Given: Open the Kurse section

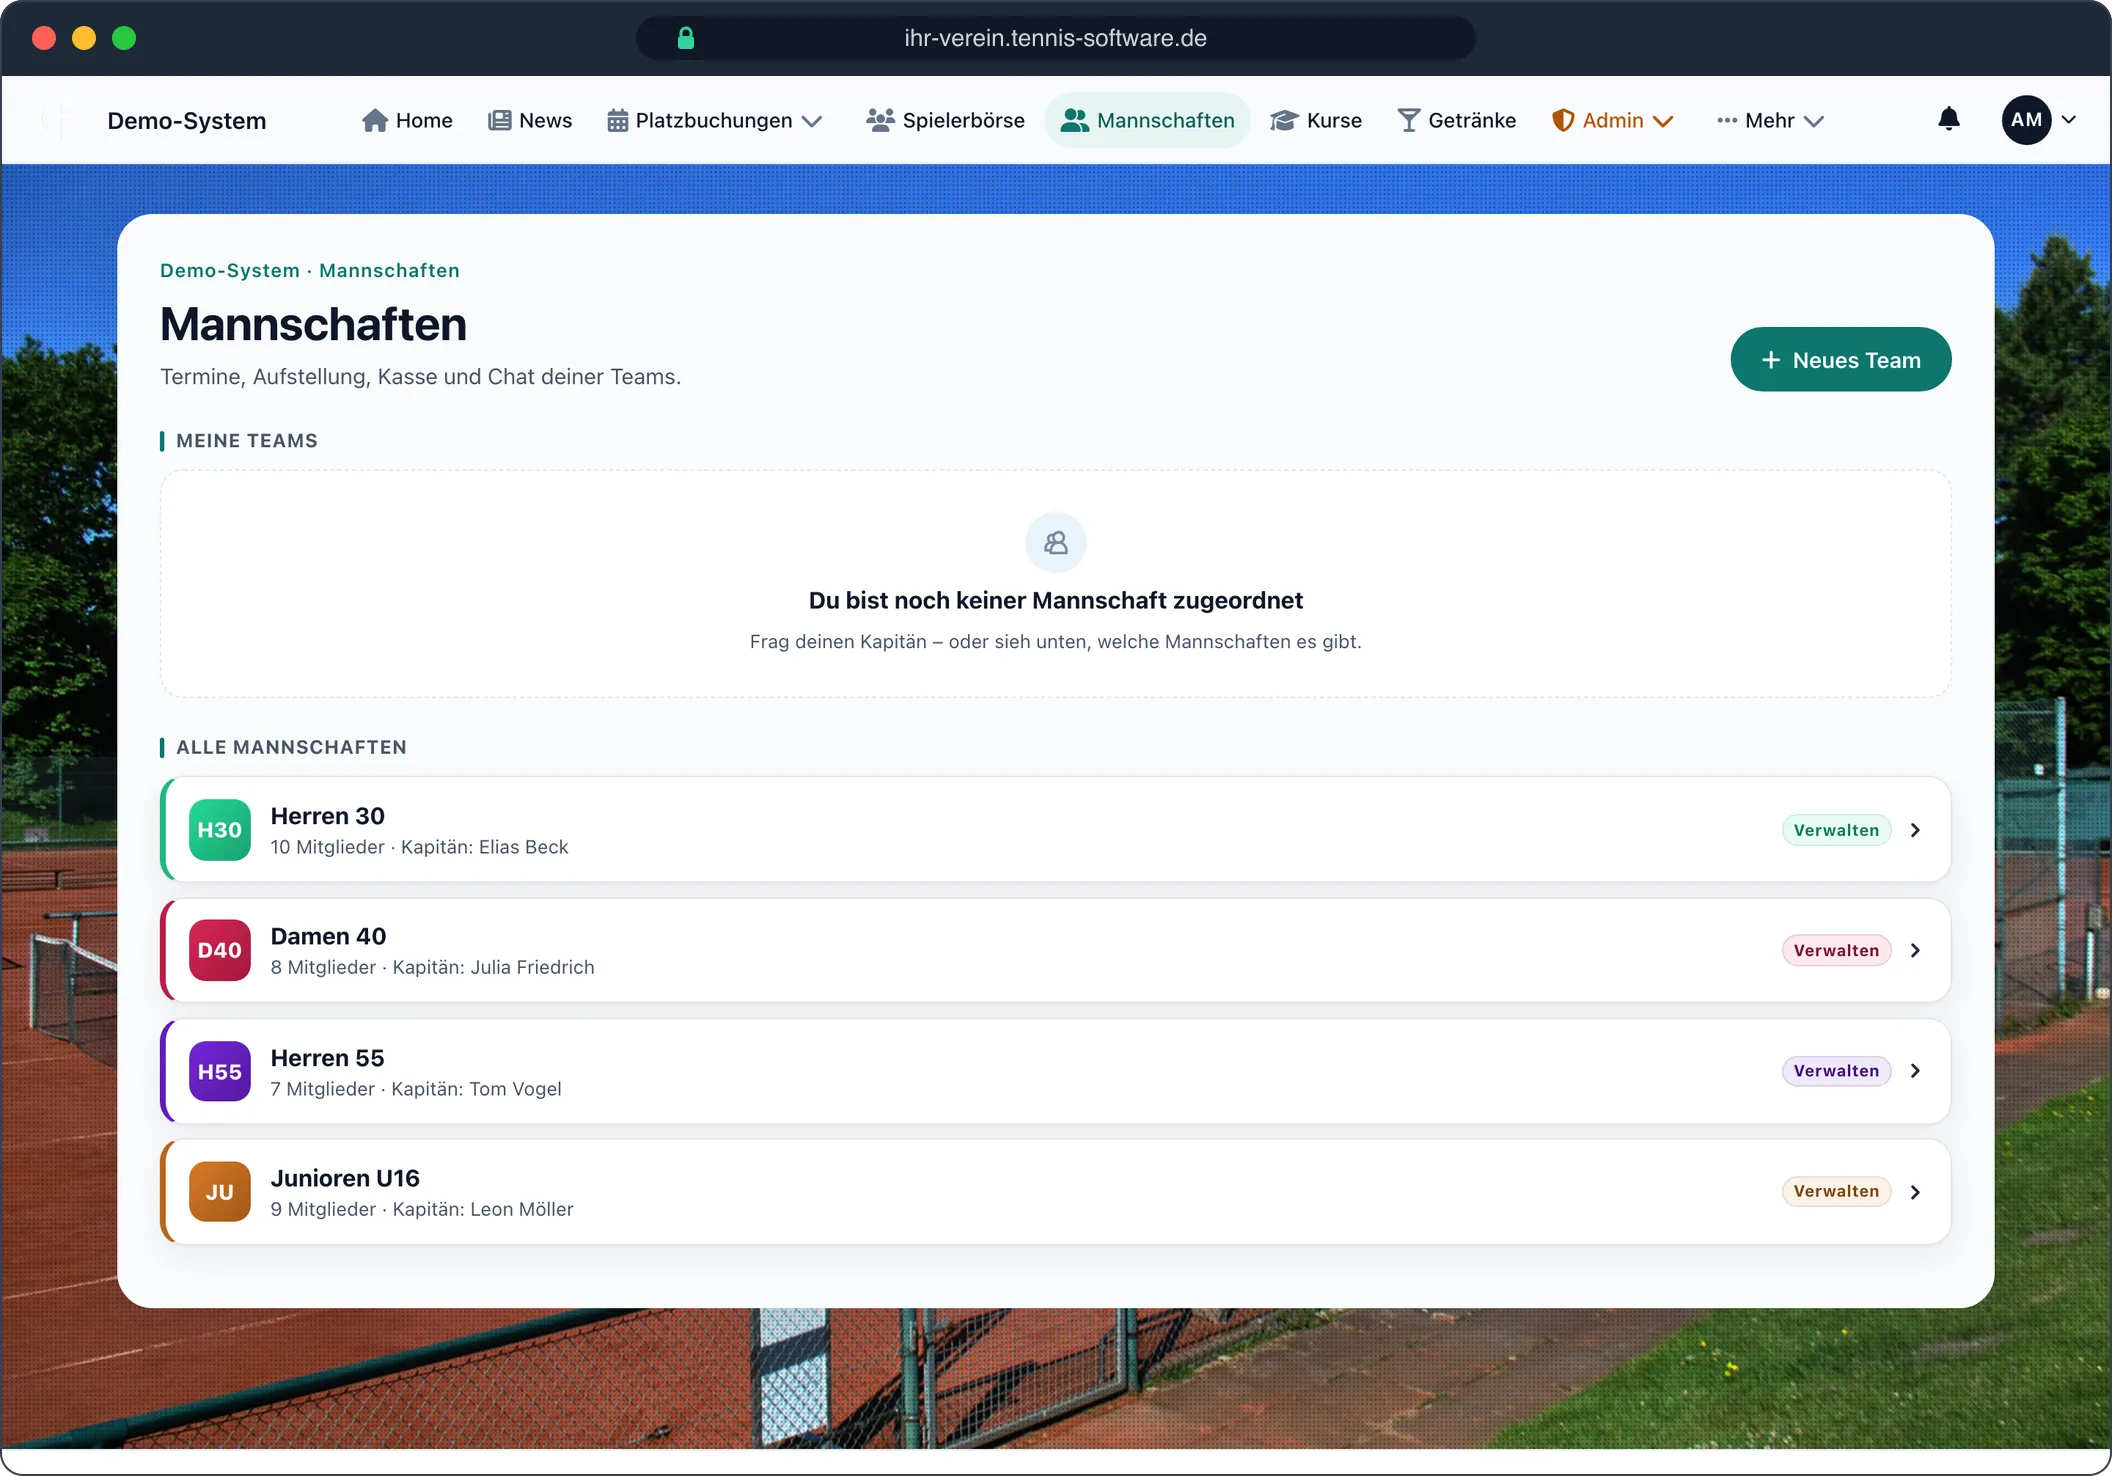Looking at the screenshot, I should tap(1316, 120).
